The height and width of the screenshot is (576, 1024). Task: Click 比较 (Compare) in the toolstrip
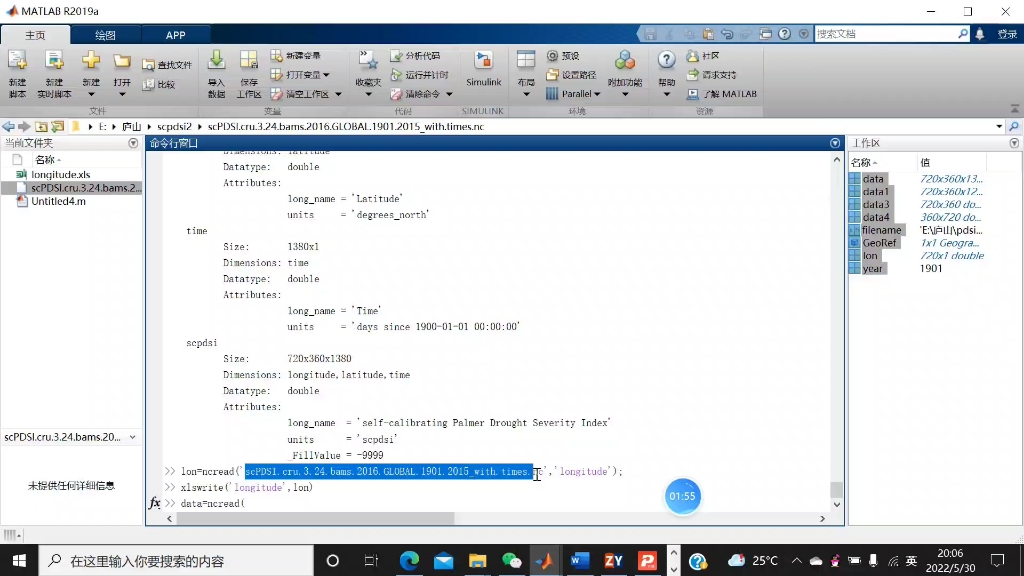tap(159, 84)
